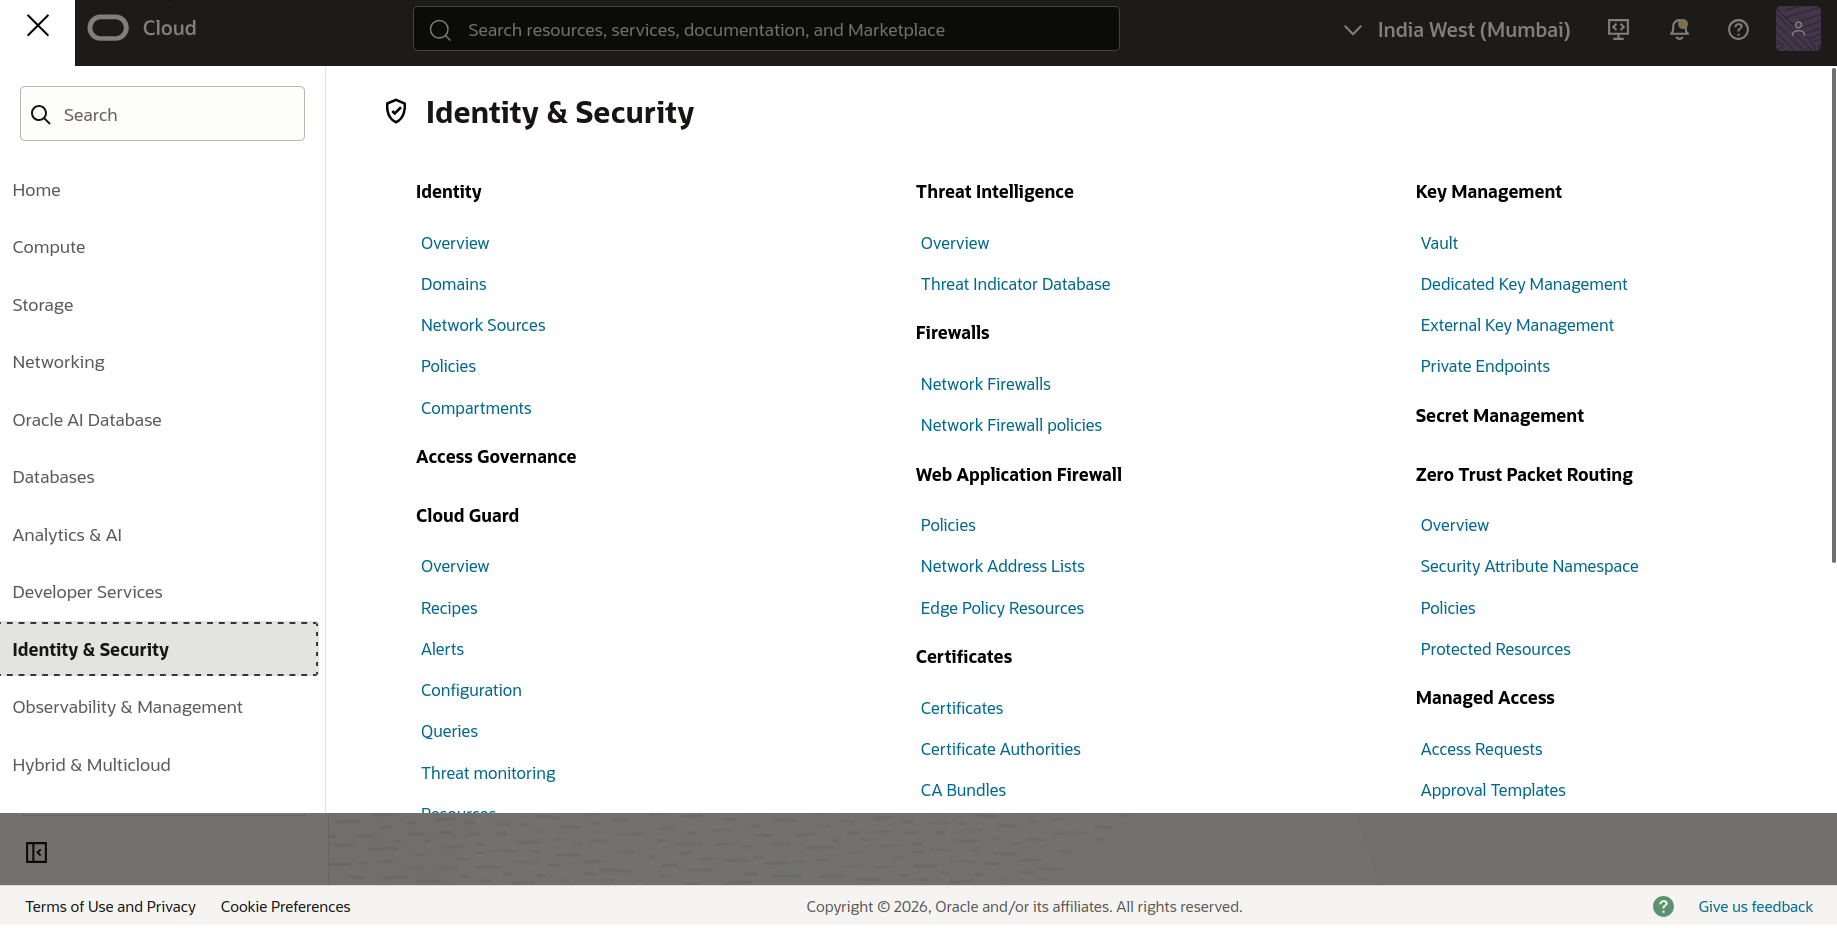The height and width of the screenshot is (928, 1837).
Task: Open the notifications bell icon
Action: (x=1679, y=30)
